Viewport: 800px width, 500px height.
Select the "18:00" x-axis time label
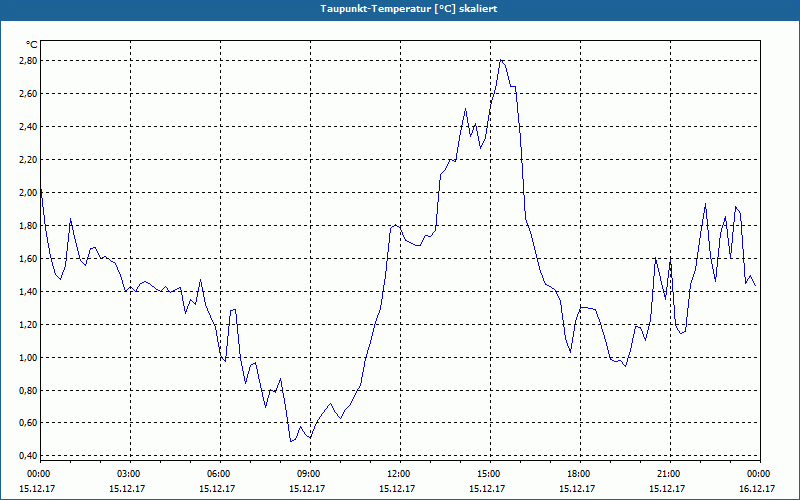click(577, 474)
